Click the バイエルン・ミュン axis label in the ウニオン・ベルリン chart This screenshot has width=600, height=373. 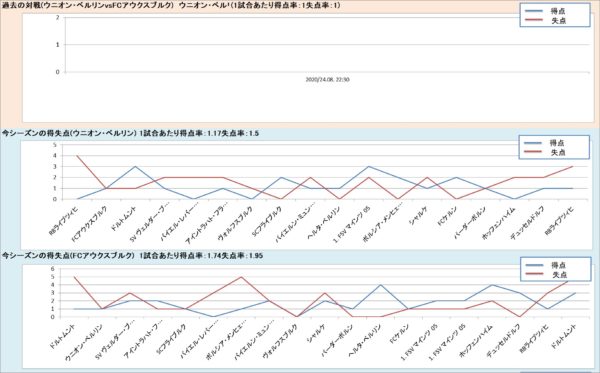click(x=295, y=224)
